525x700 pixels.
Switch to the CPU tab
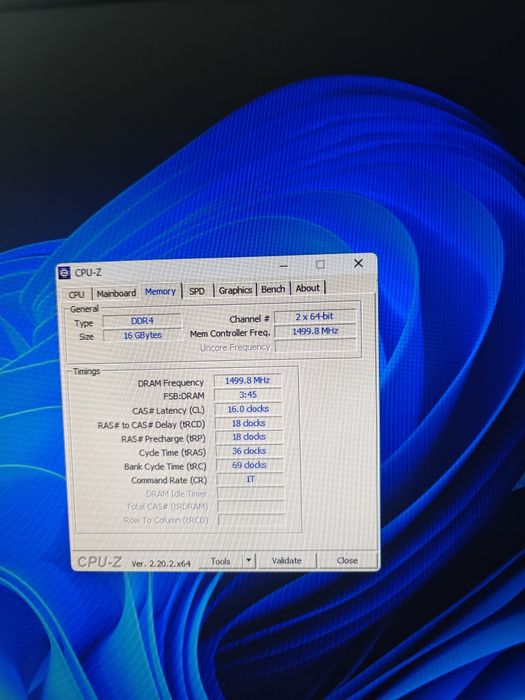tap(77, 294)
